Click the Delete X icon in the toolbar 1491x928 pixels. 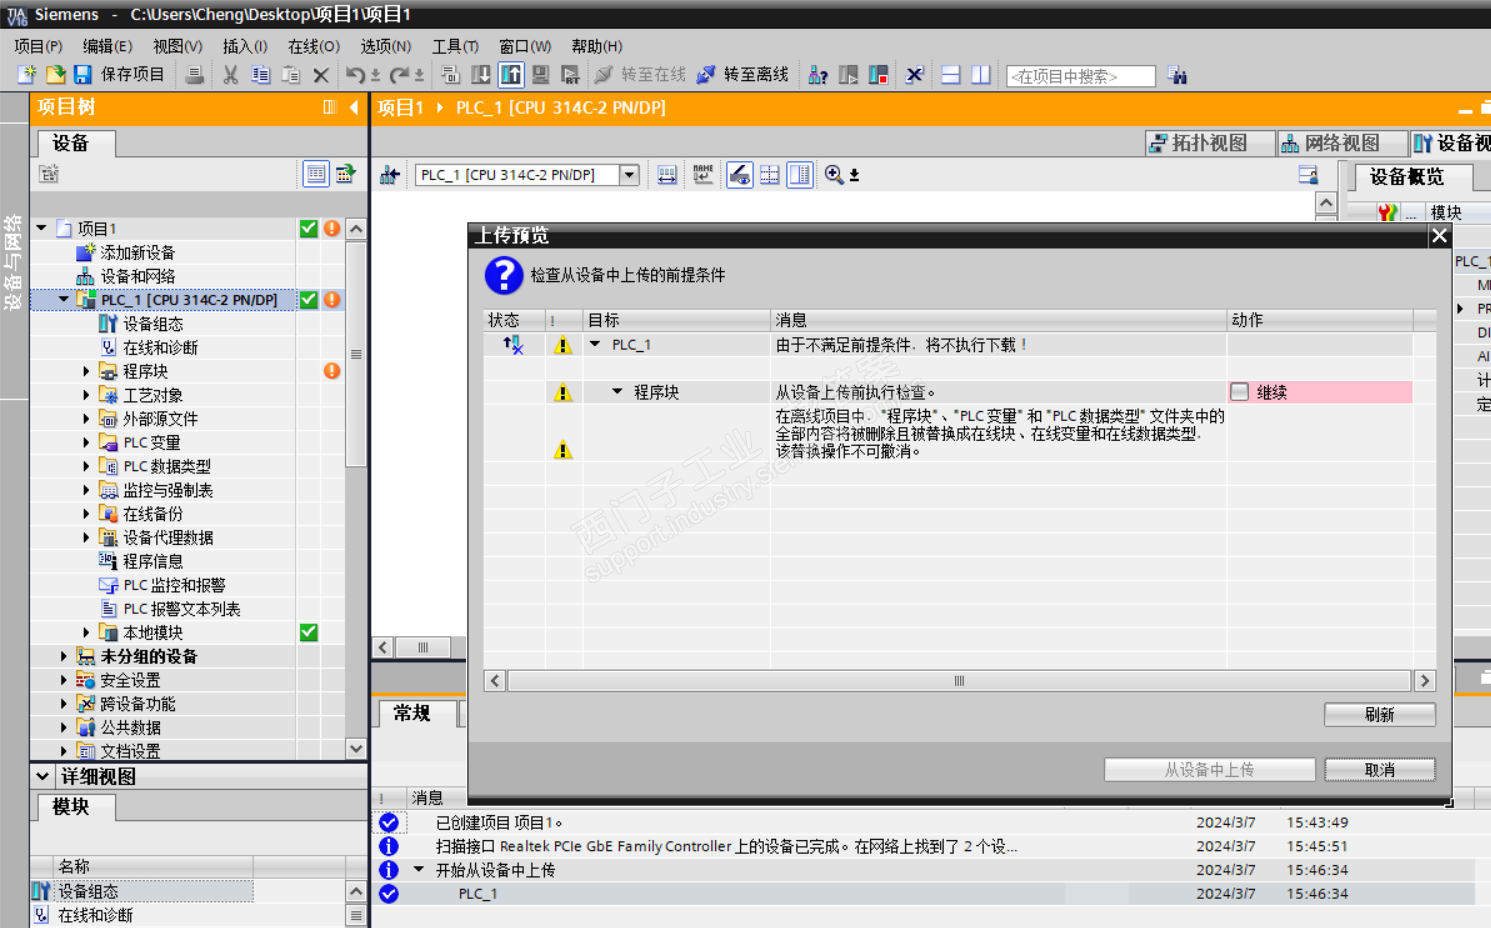click(x=321, y=75)
